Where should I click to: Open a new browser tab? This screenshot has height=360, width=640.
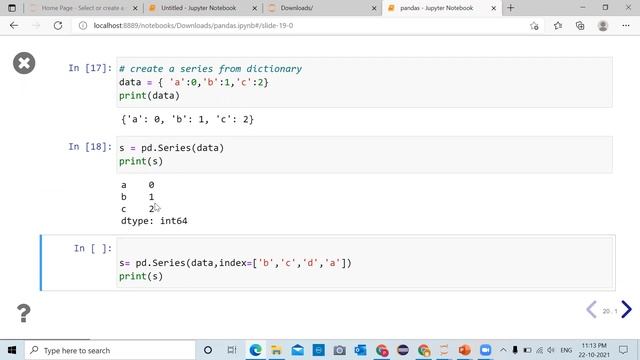[511, 8]
